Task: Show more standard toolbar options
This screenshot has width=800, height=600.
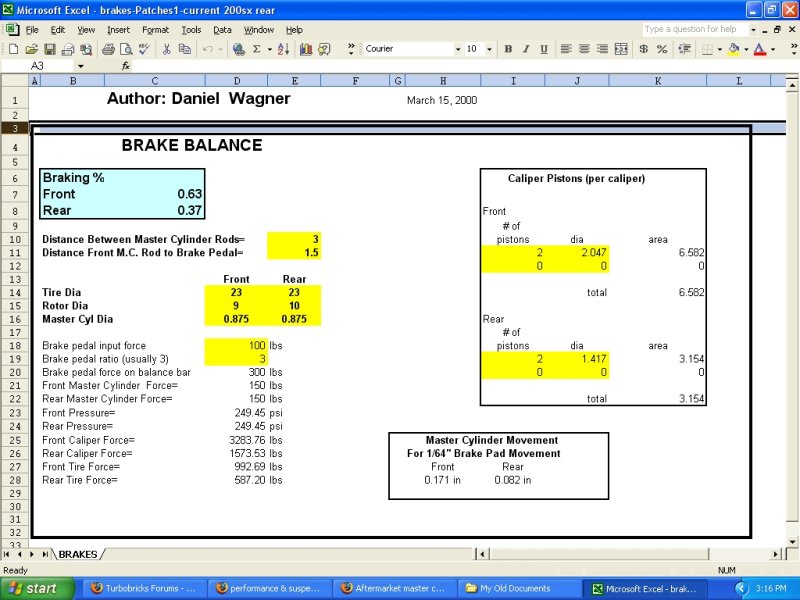Action: (x=351, y=49)
